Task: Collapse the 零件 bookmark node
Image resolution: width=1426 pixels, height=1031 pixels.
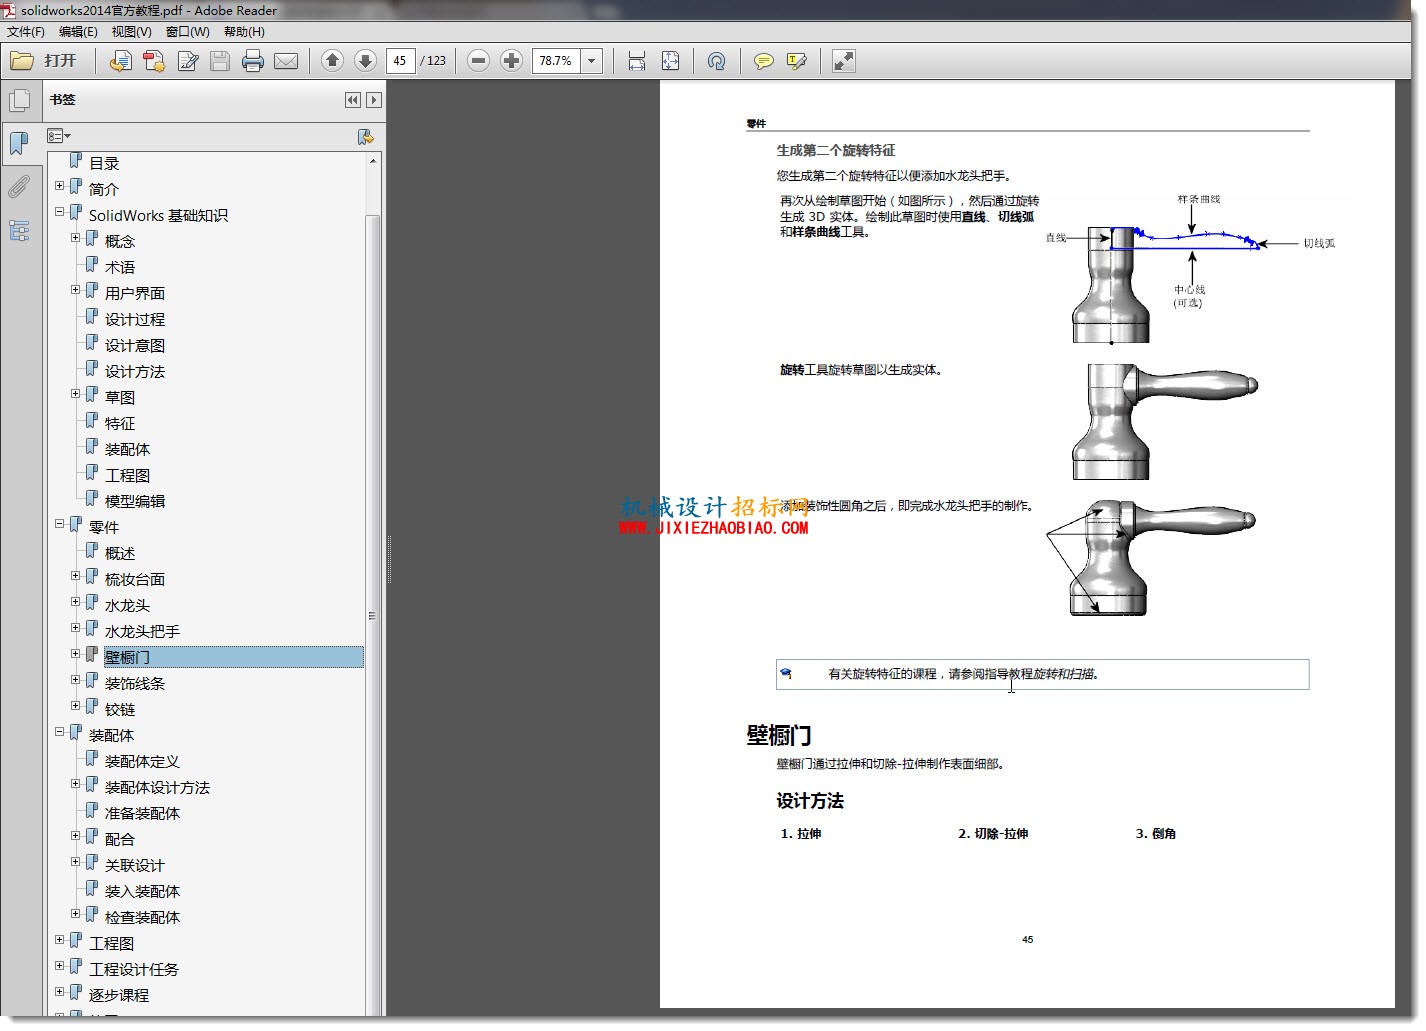Action: [x=60, y=524]
